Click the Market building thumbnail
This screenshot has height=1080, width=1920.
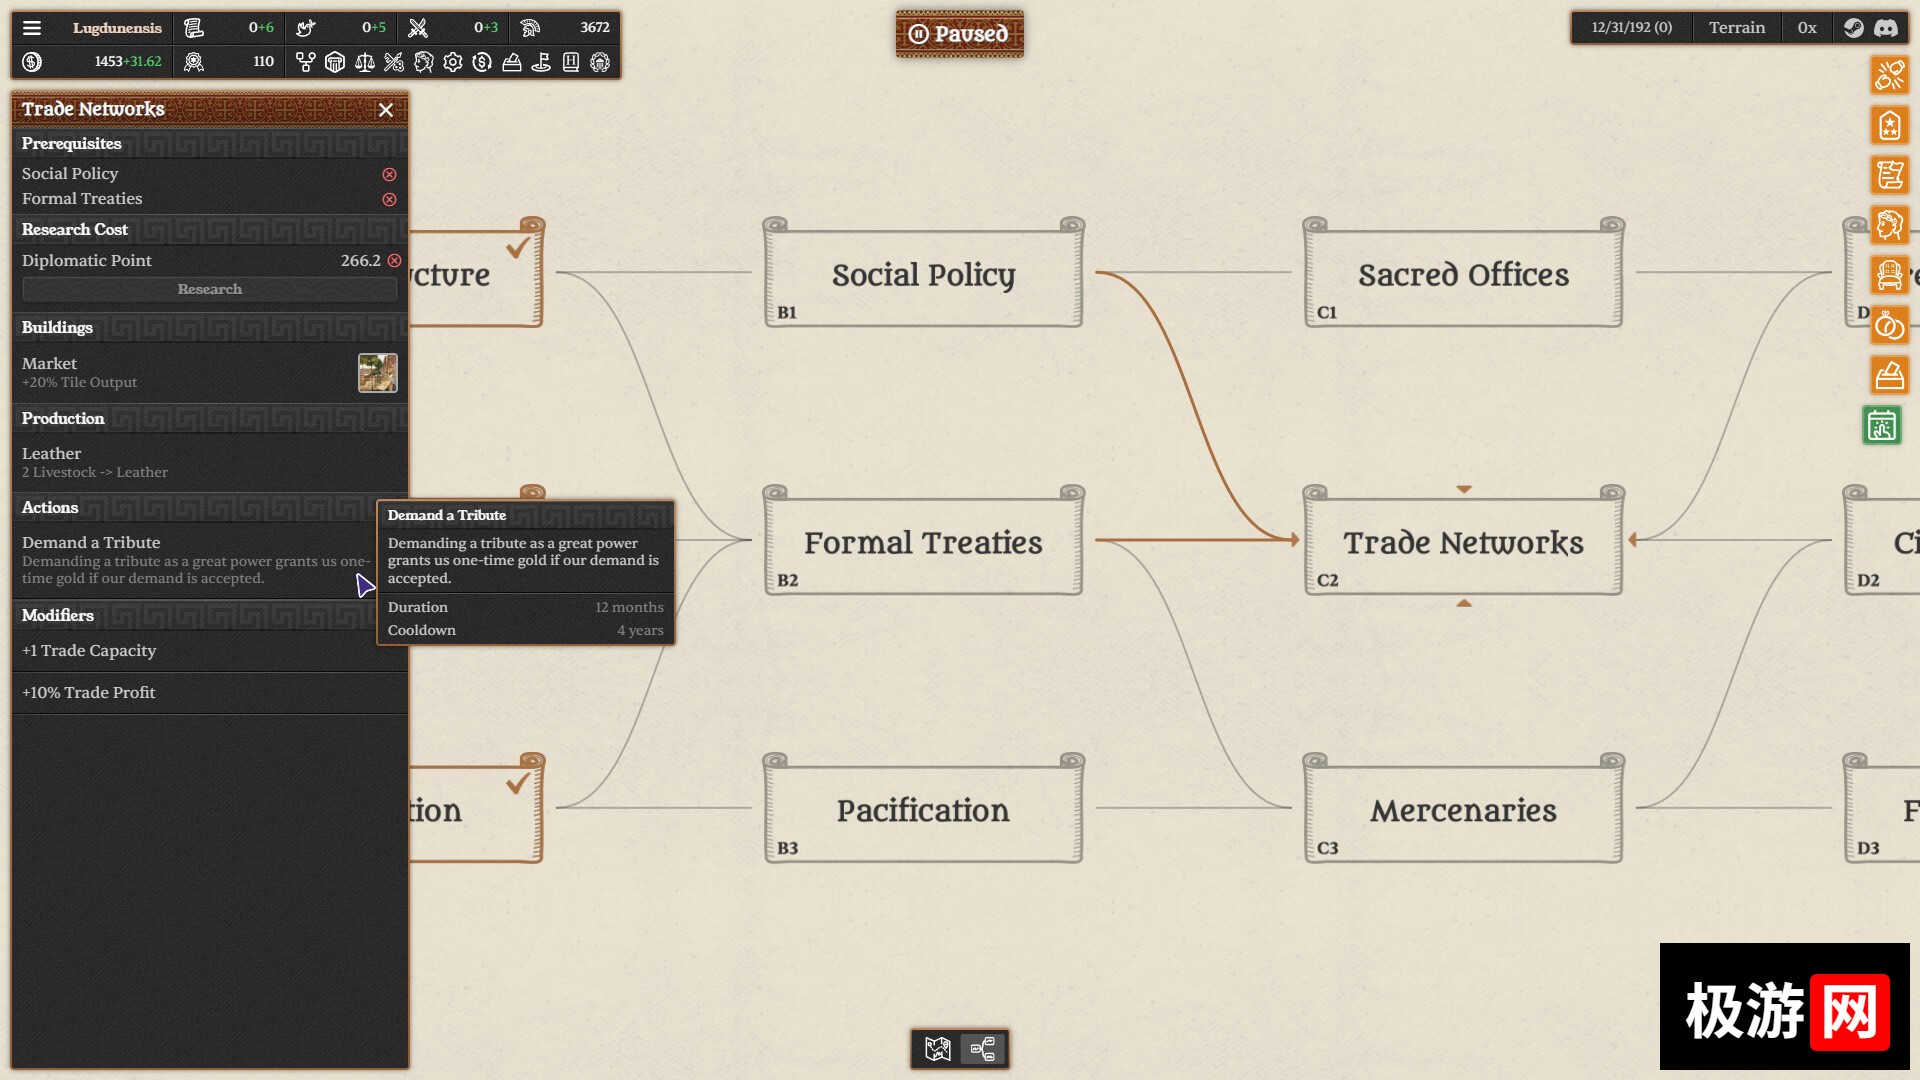378,373
